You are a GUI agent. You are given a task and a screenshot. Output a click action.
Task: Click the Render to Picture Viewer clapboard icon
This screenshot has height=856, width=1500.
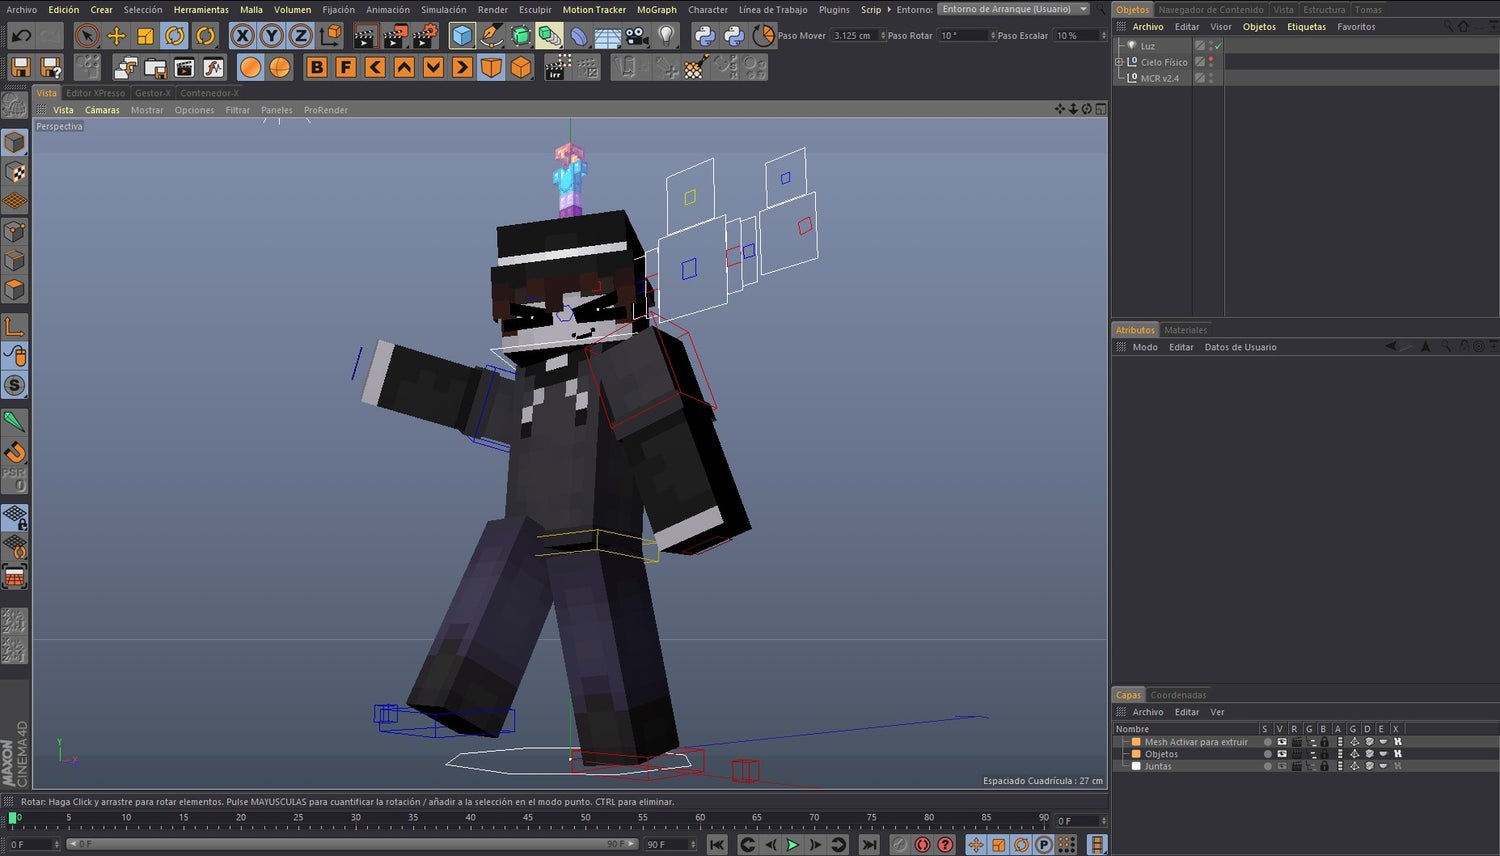tap(394, 35)
